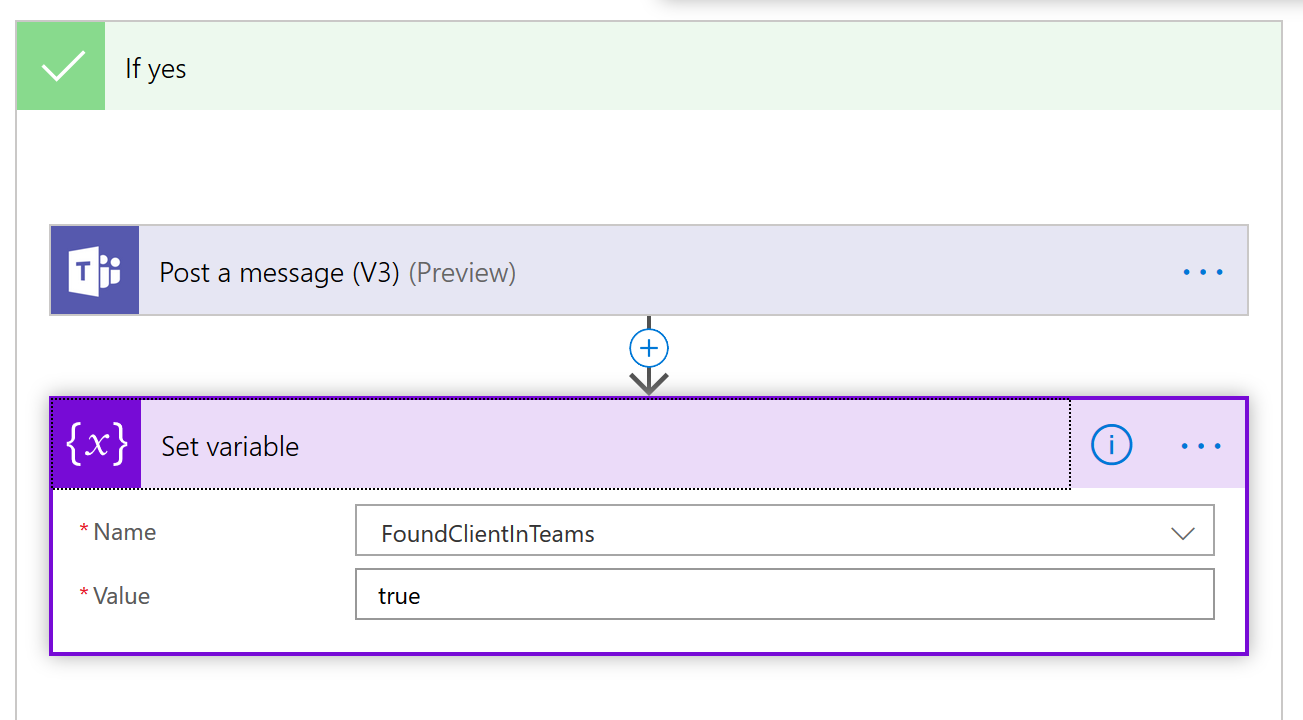Click the Name field label
This screenshot has width=1303, height=720.
click(124, 532)
